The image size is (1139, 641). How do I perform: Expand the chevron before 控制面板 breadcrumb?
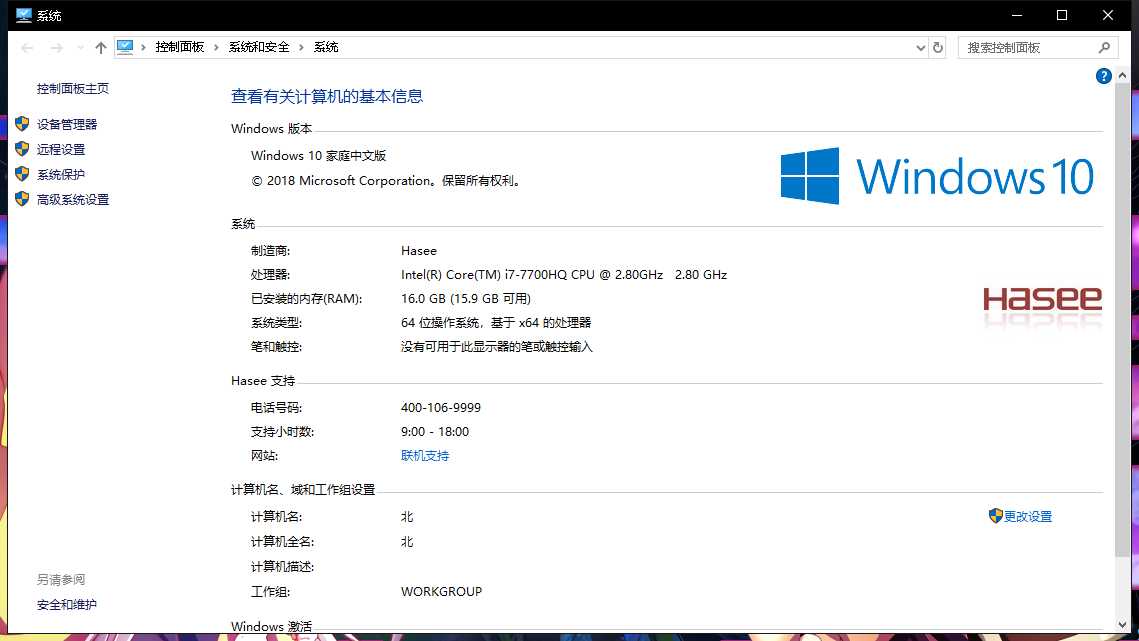tap(143, 47)
